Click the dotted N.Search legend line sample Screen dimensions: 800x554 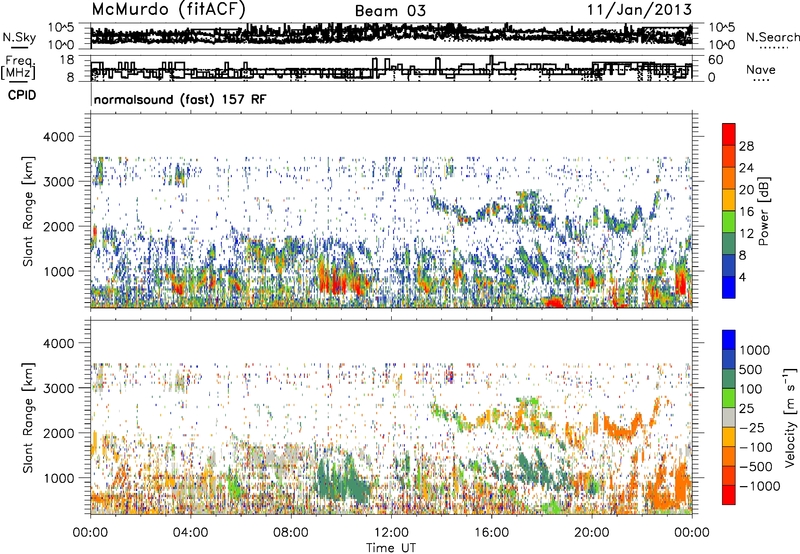click(x=774, y=48)
